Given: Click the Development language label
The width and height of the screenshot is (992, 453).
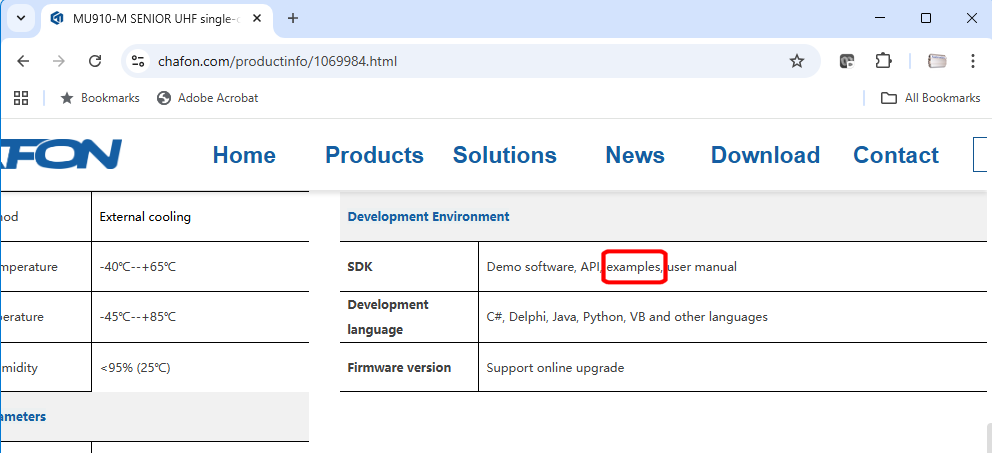Looking at the screenshot, I should click(x=388, y=317).
